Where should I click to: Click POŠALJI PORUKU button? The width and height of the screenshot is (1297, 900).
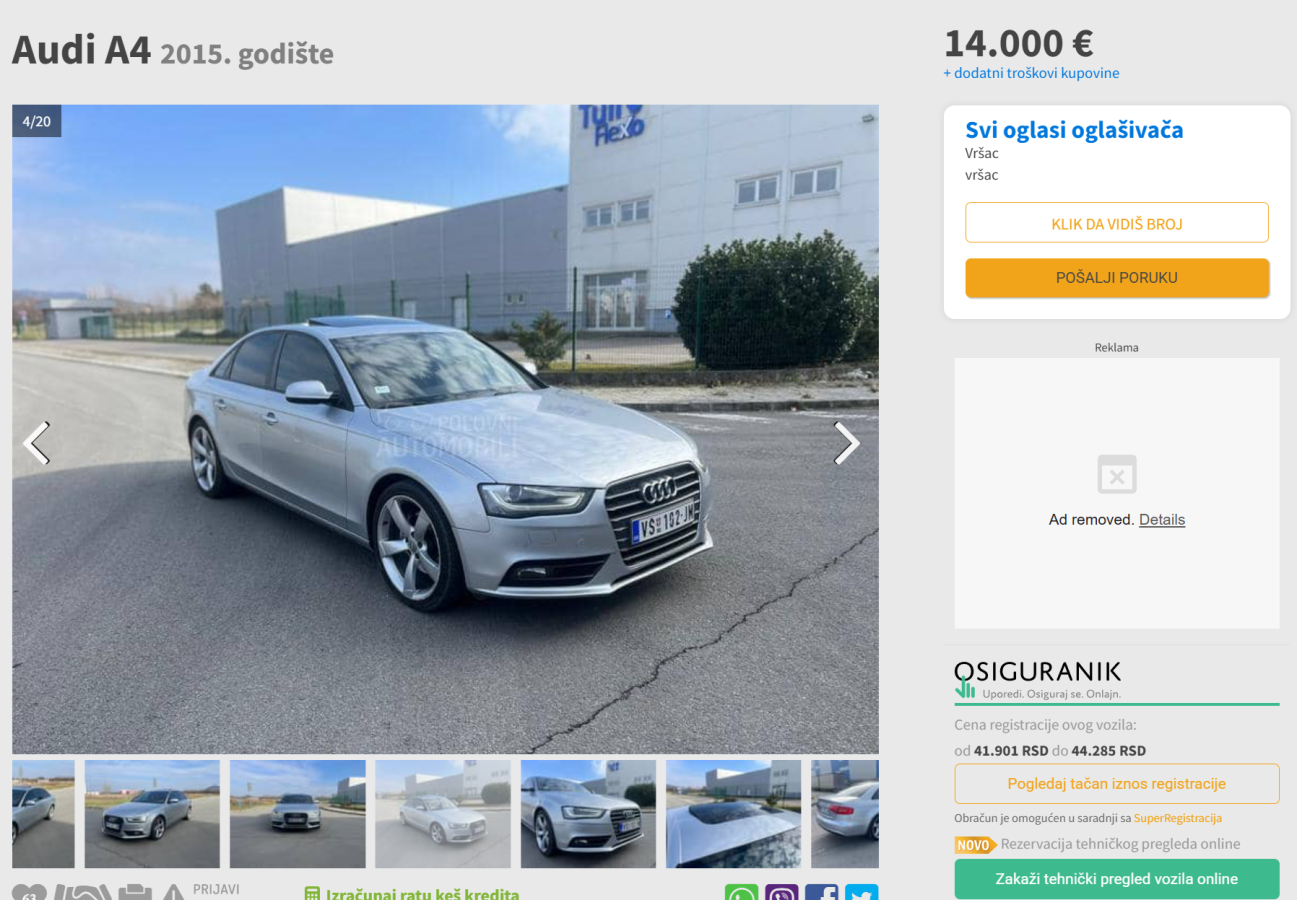[x=1116, y=278]
